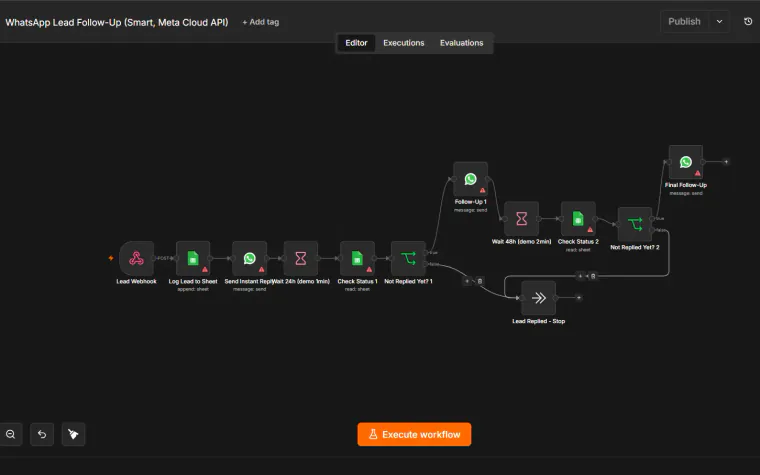The height and width of the screenshot is (475, 760).
Task: Select the Lead Replied - Stop node
Action: coord(538,298)
